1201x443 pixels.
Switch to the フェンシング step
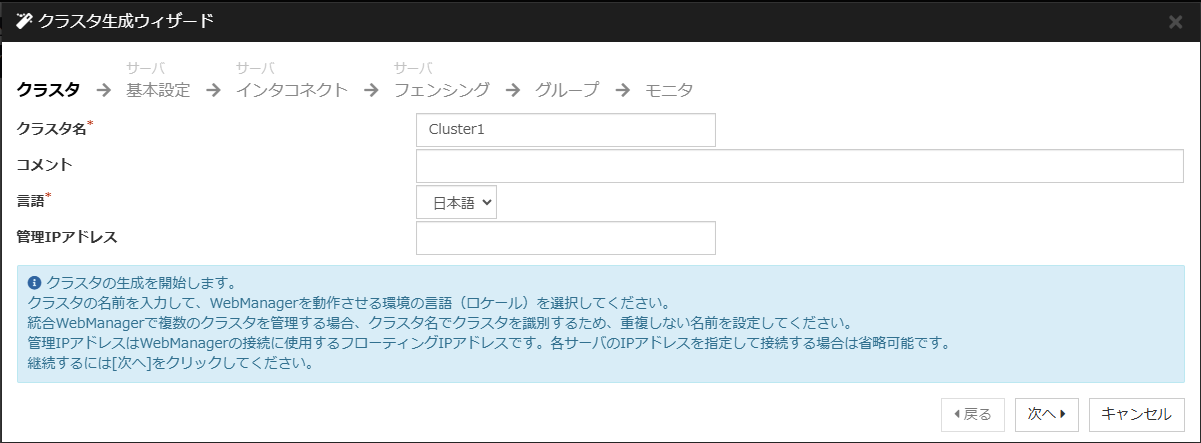pyautogui.click(x=442, y=90)
